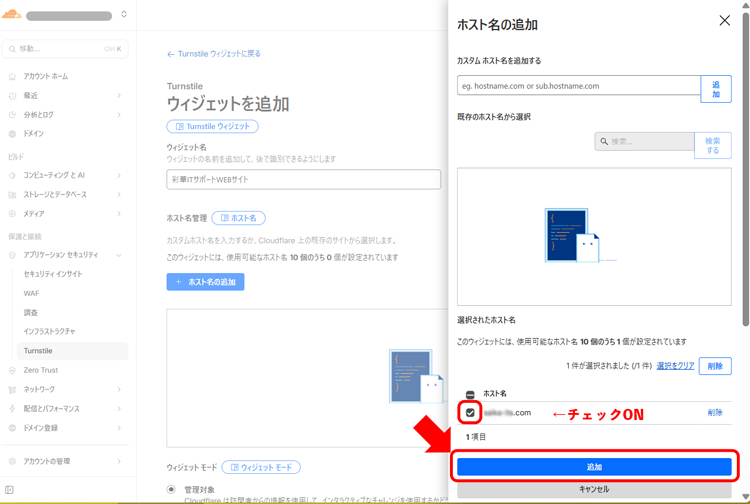Open the Zero Trust menu item
750x504 pixels.
tap(41, 370)
